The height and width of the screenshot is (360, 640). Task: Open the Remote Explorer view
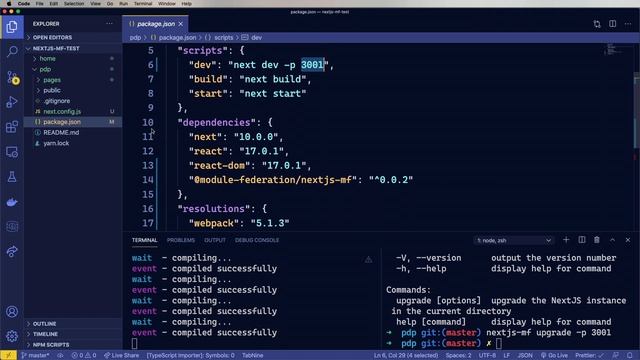point(12,152)
